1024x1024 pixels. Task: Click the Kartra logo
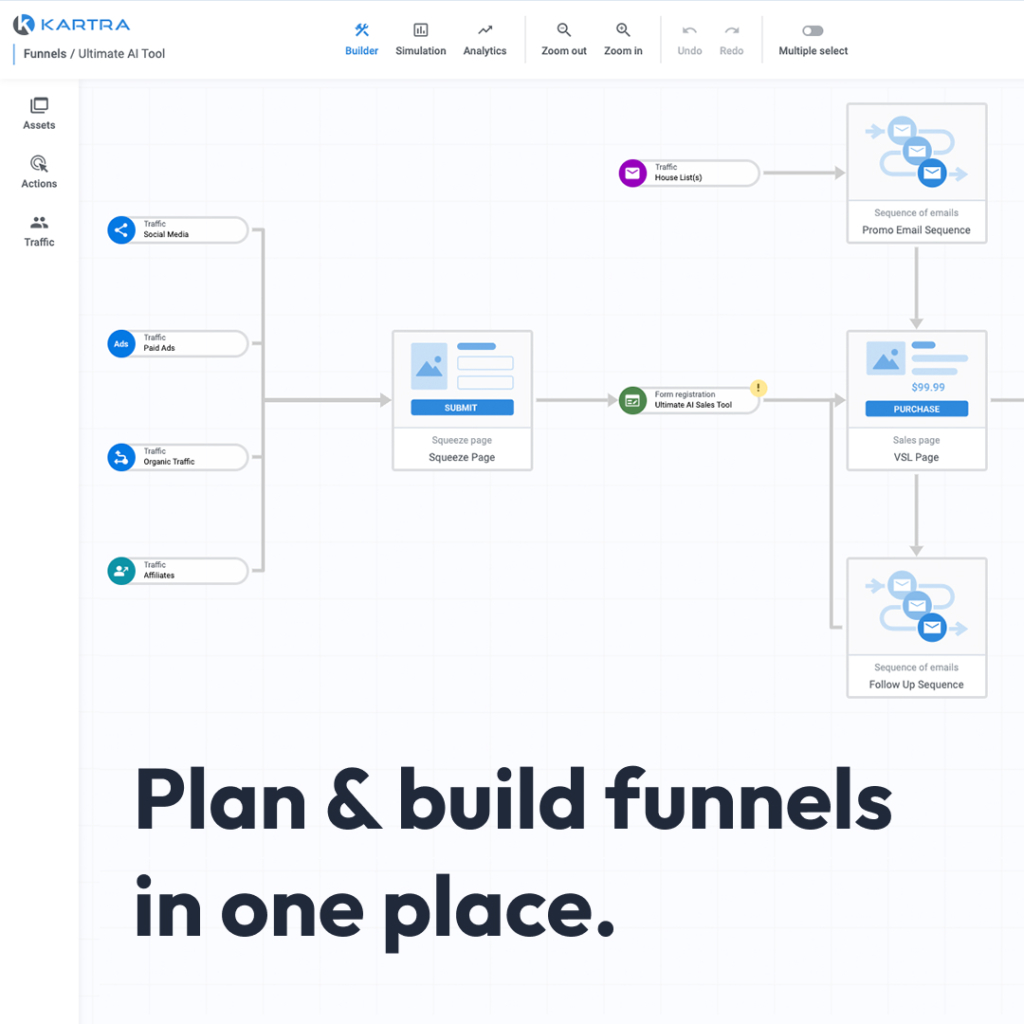pos(72,24)
